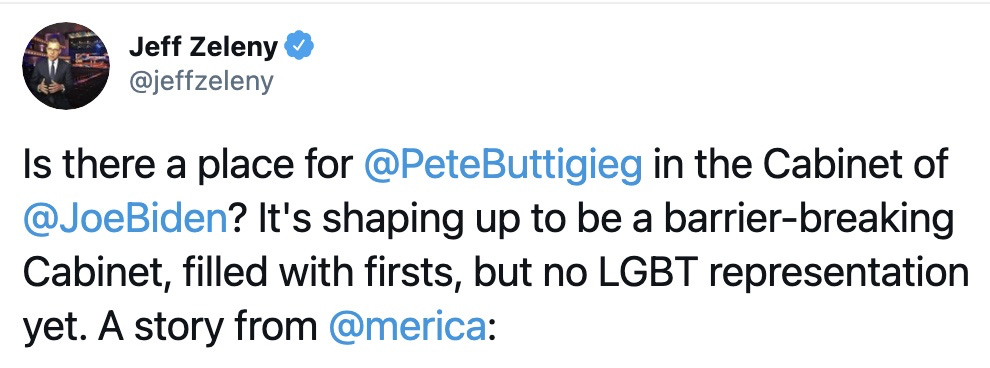Click the word "LGBT" in the tweet
Image resolution: width=990 pixels, height=368 pixels.
(724, 272)
